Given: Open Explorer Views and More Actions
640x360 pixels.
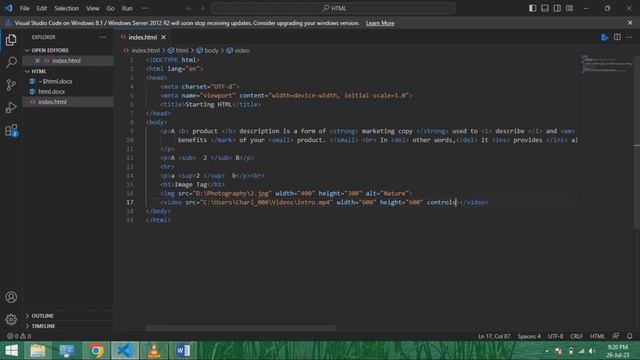Looking at the screenshot, I should [x=103, y=37].
